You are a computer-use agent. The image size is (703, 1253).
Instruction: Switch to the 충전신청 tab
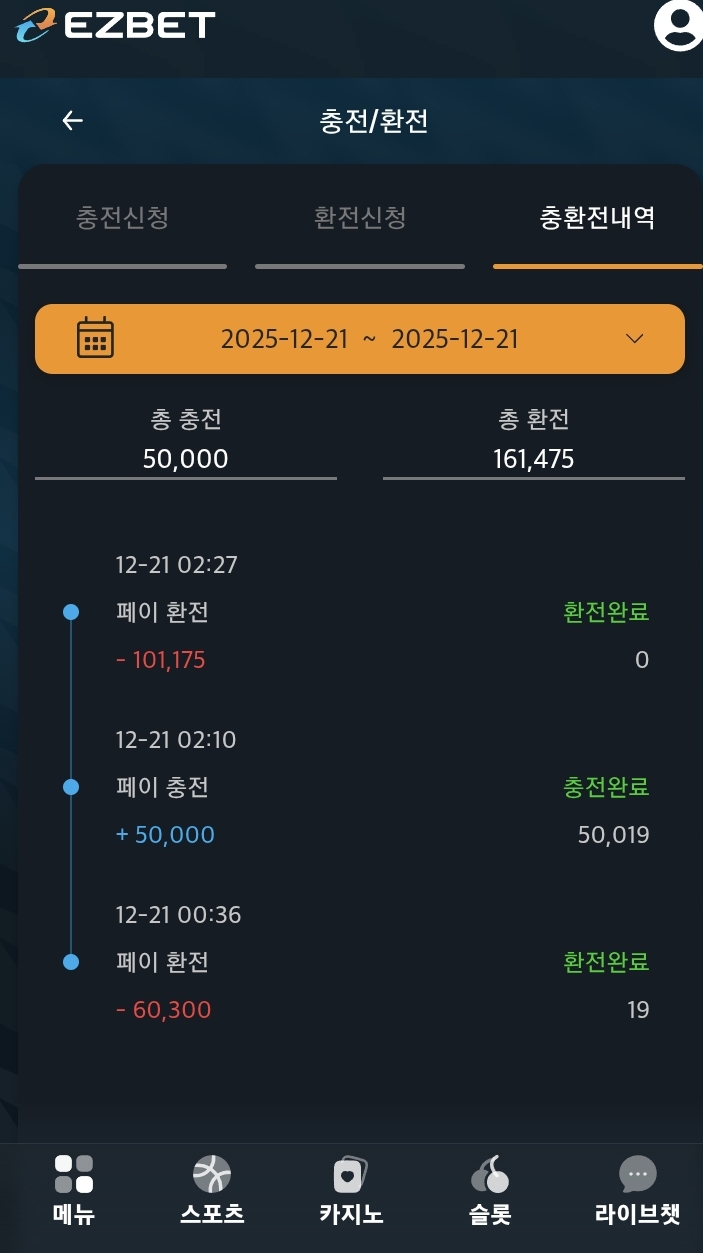tap(122, 218)
